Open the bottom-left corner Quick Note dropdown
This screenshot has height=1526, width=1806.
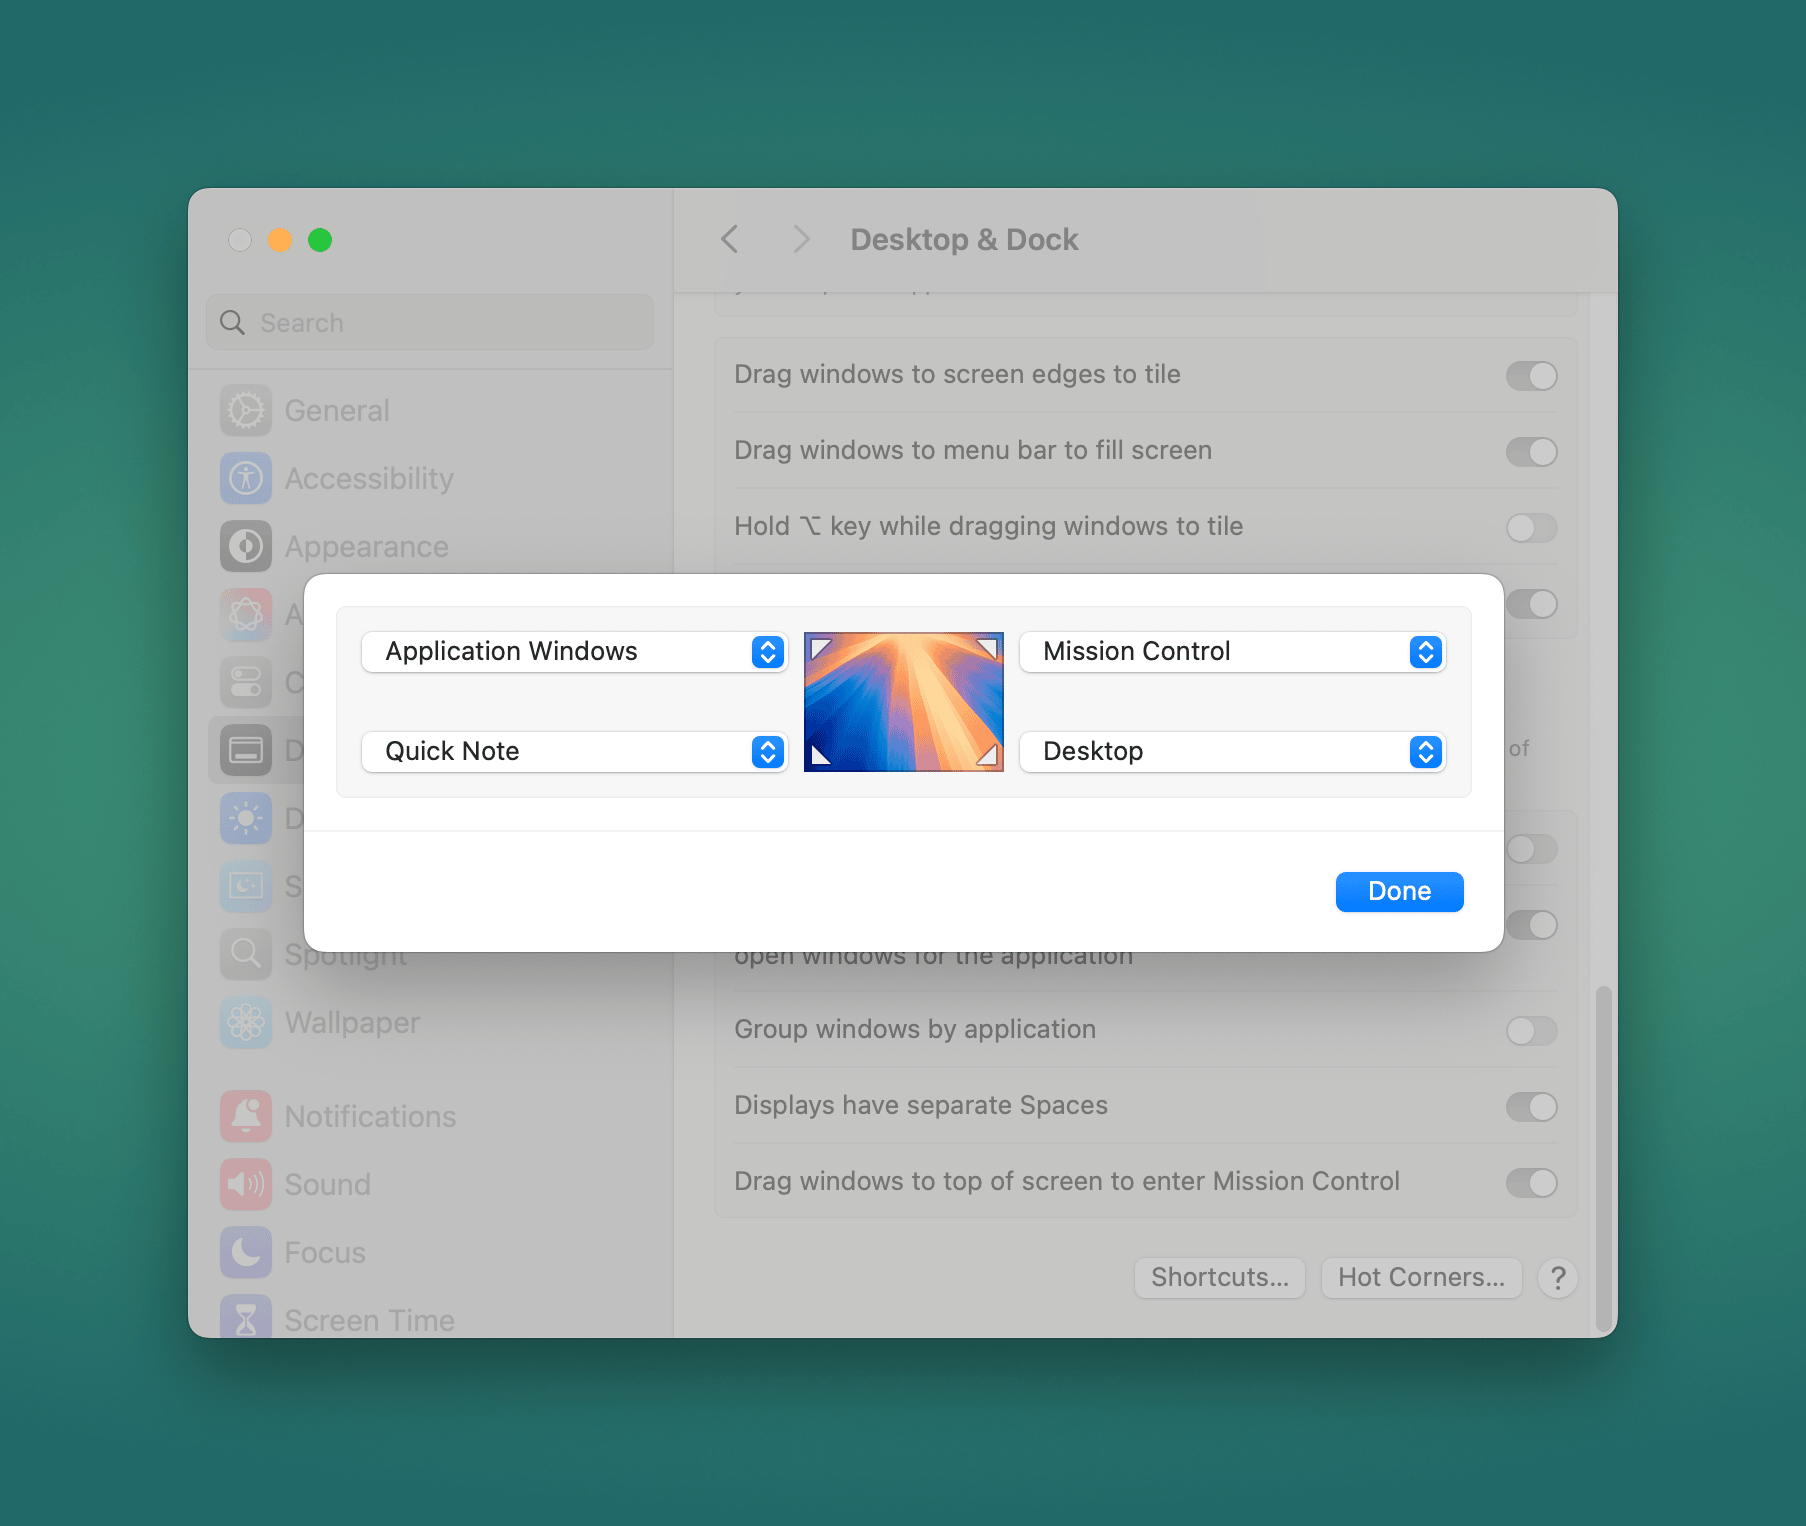(574, 752)
